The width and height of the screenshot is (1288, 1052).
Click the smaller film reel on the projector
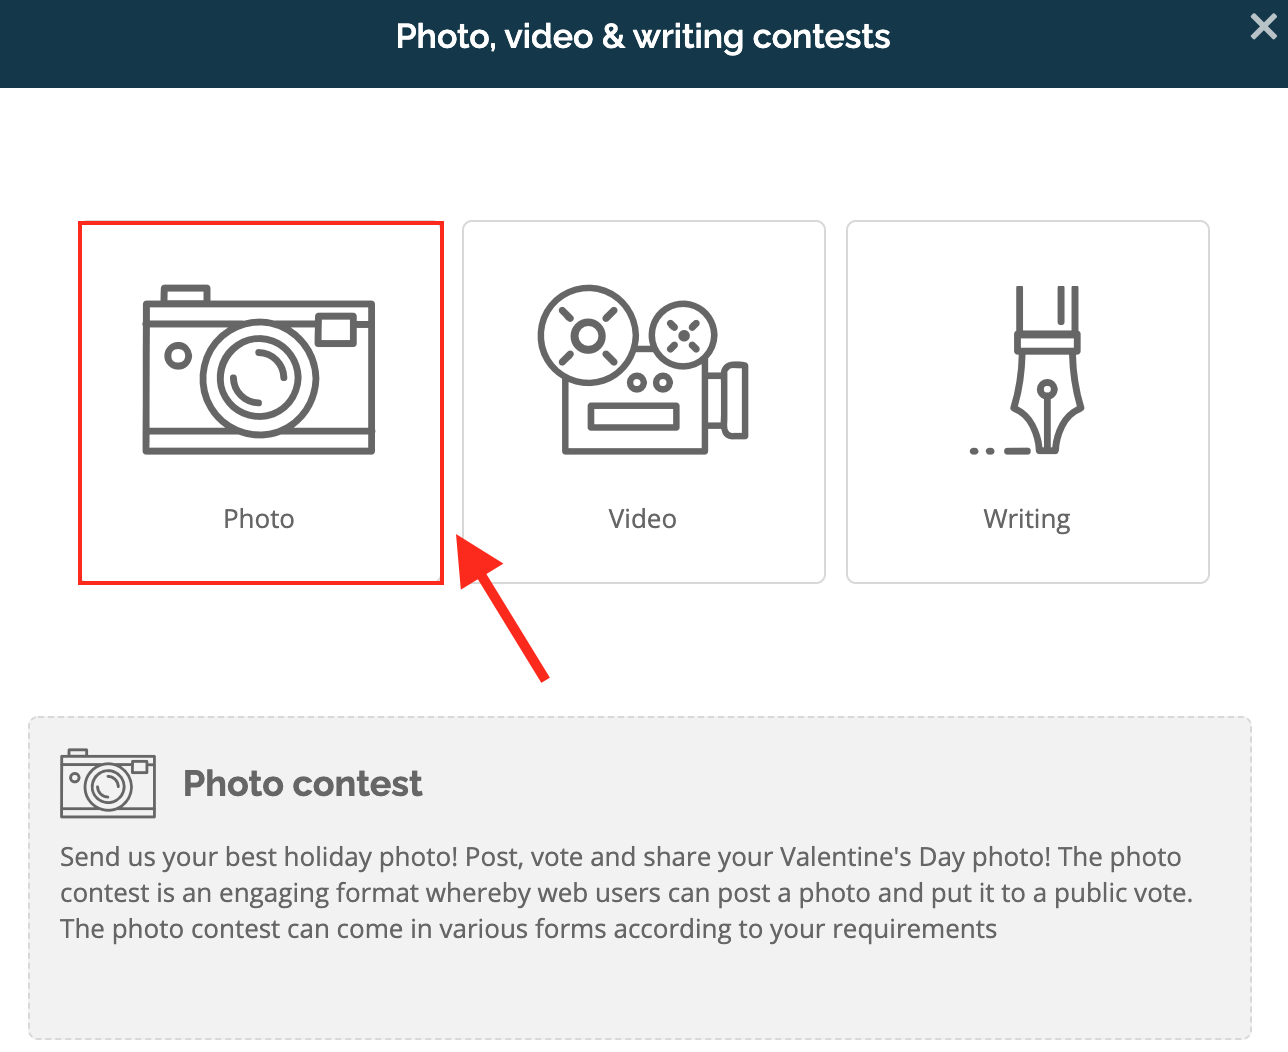(x=684, y=336)
